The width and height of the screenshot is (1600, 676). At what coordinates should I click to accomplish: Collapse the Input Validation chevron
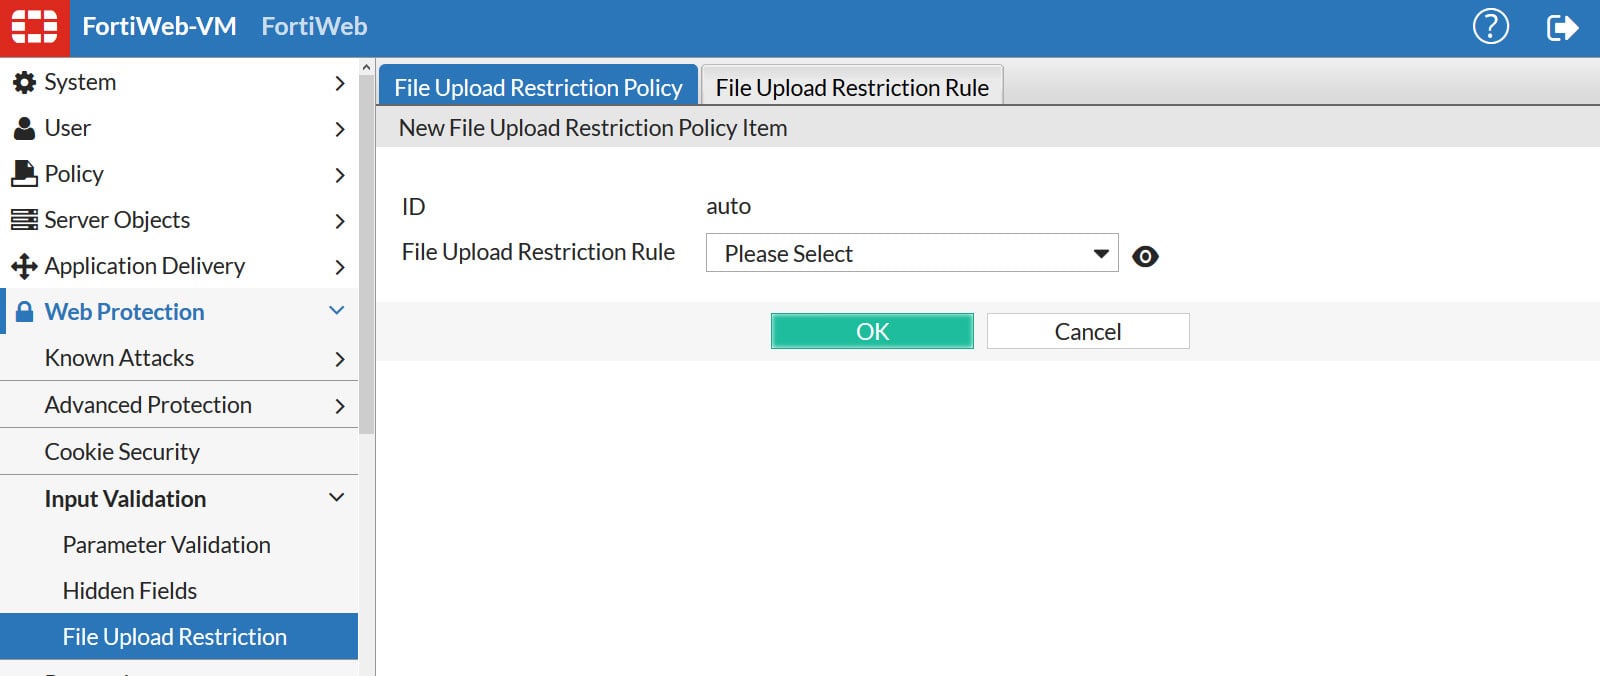pyautogui.click(x=337, y=497)
